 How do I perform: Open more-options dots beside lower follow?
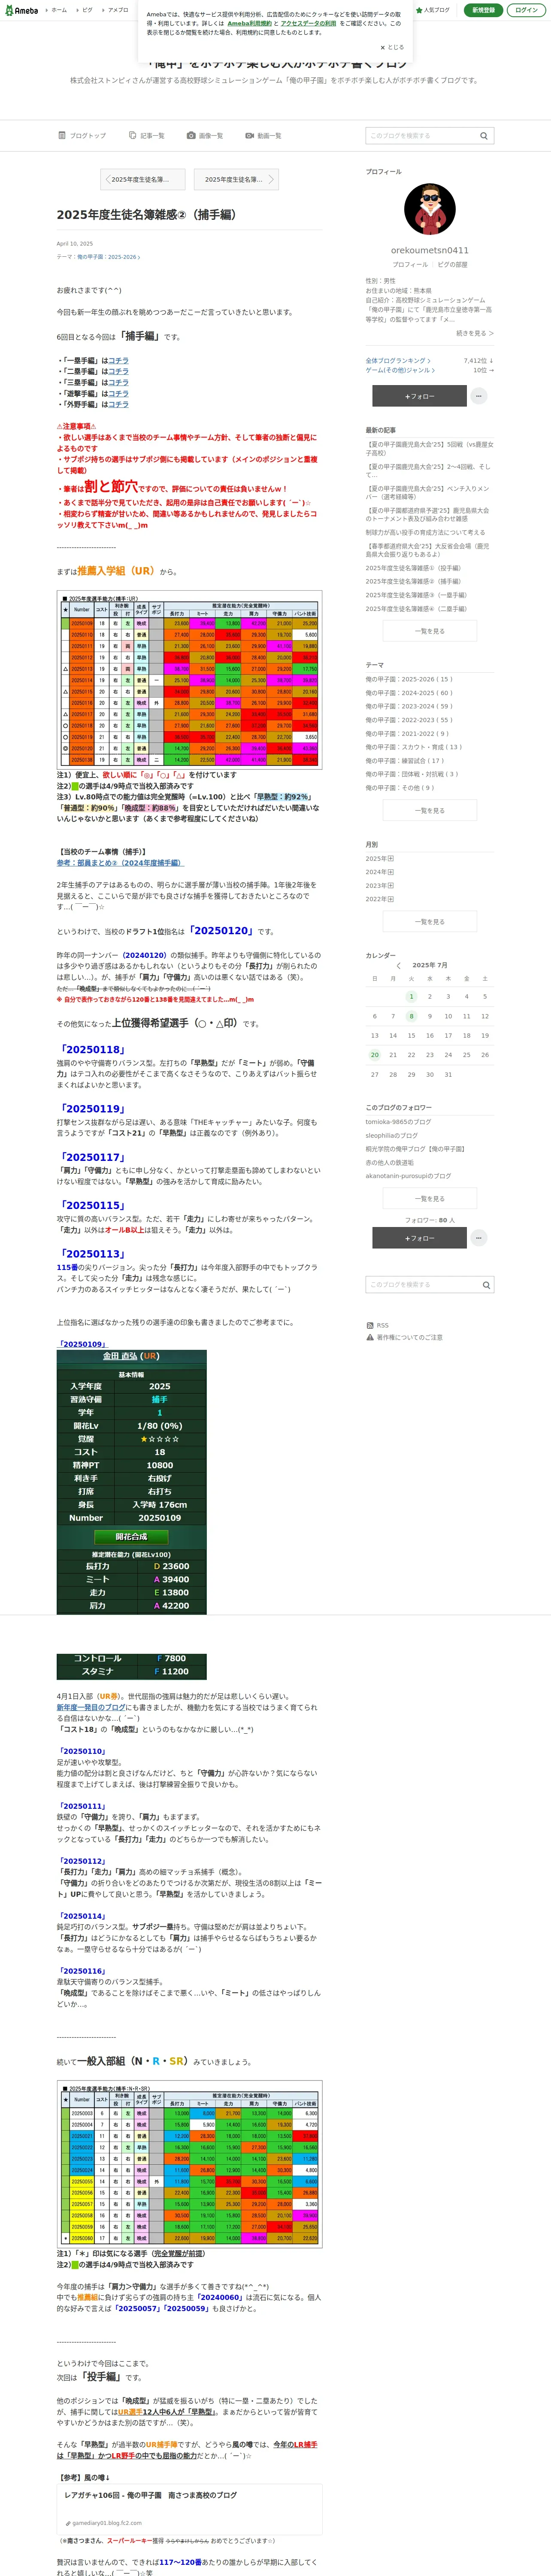479,1238
